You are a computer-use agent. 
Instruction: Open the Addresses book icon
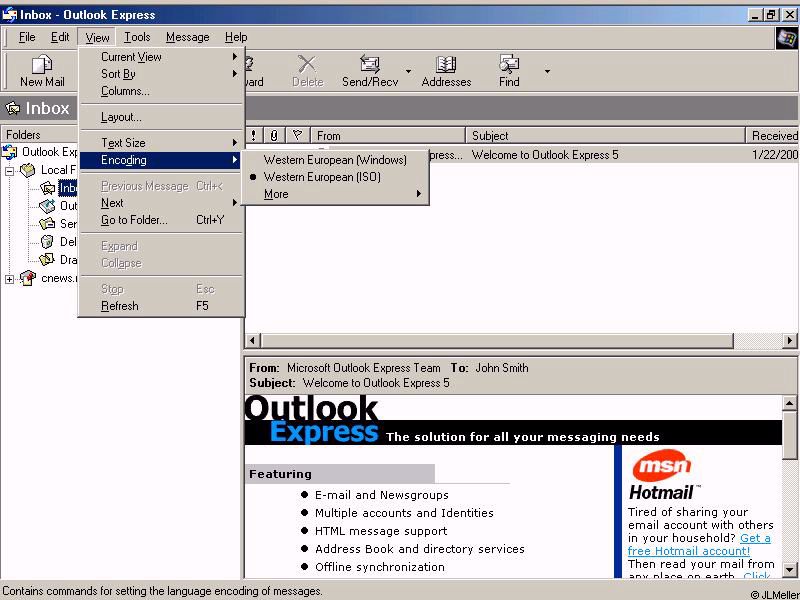pyautogui.click(x=446, y=64)
